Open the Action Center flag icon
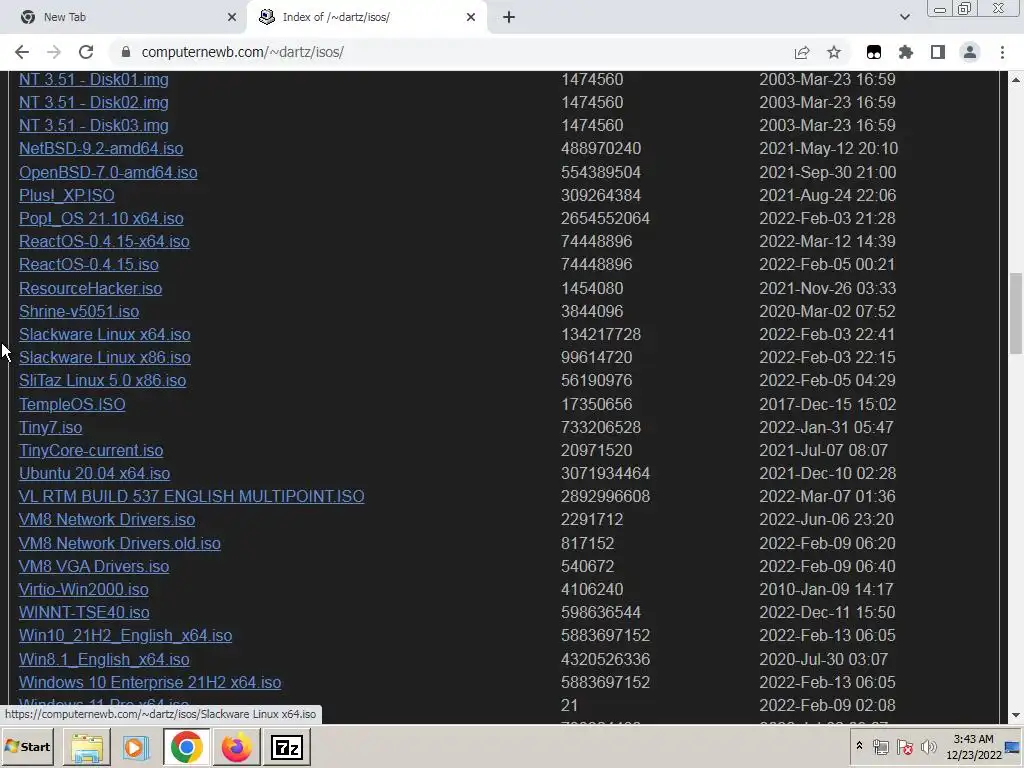Viewport: 1024px width, 768px height. tap(904, 747)
